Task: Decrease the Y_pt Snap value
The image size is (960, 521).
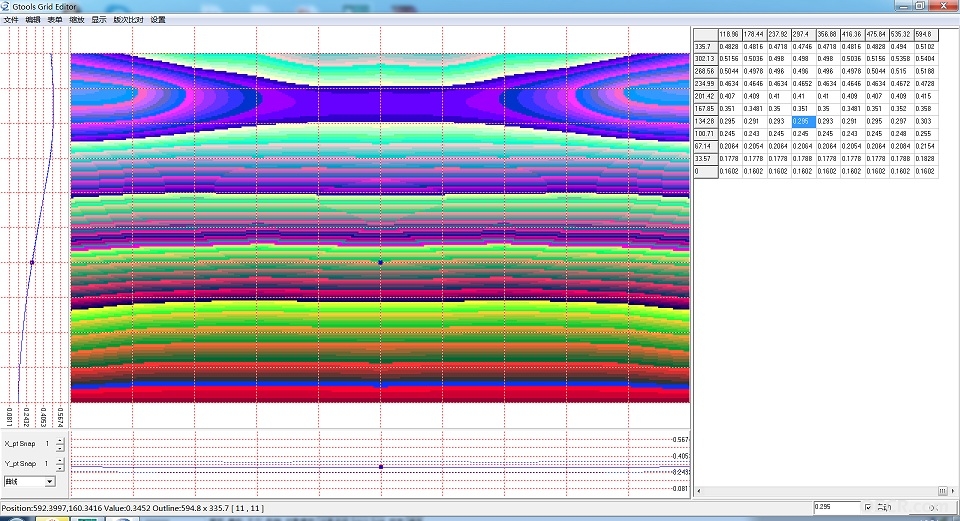Action: (x=60, y=468)
